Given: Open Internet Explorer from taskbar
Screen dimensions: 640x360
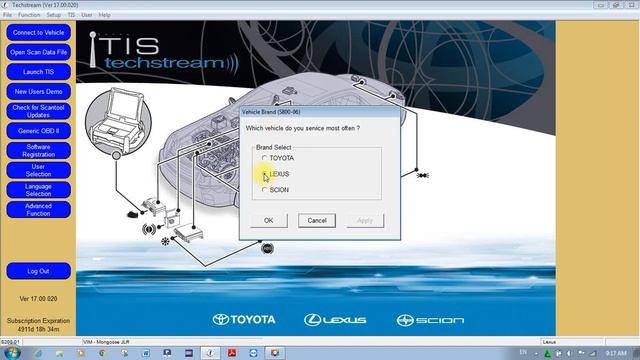Looking at the screenshot, I should coord(38,353).
